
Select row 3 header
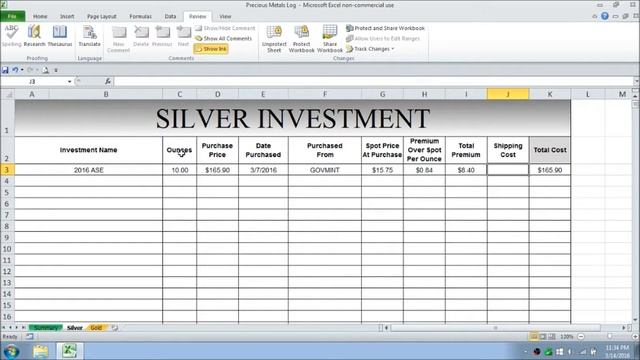pos(7,170)
